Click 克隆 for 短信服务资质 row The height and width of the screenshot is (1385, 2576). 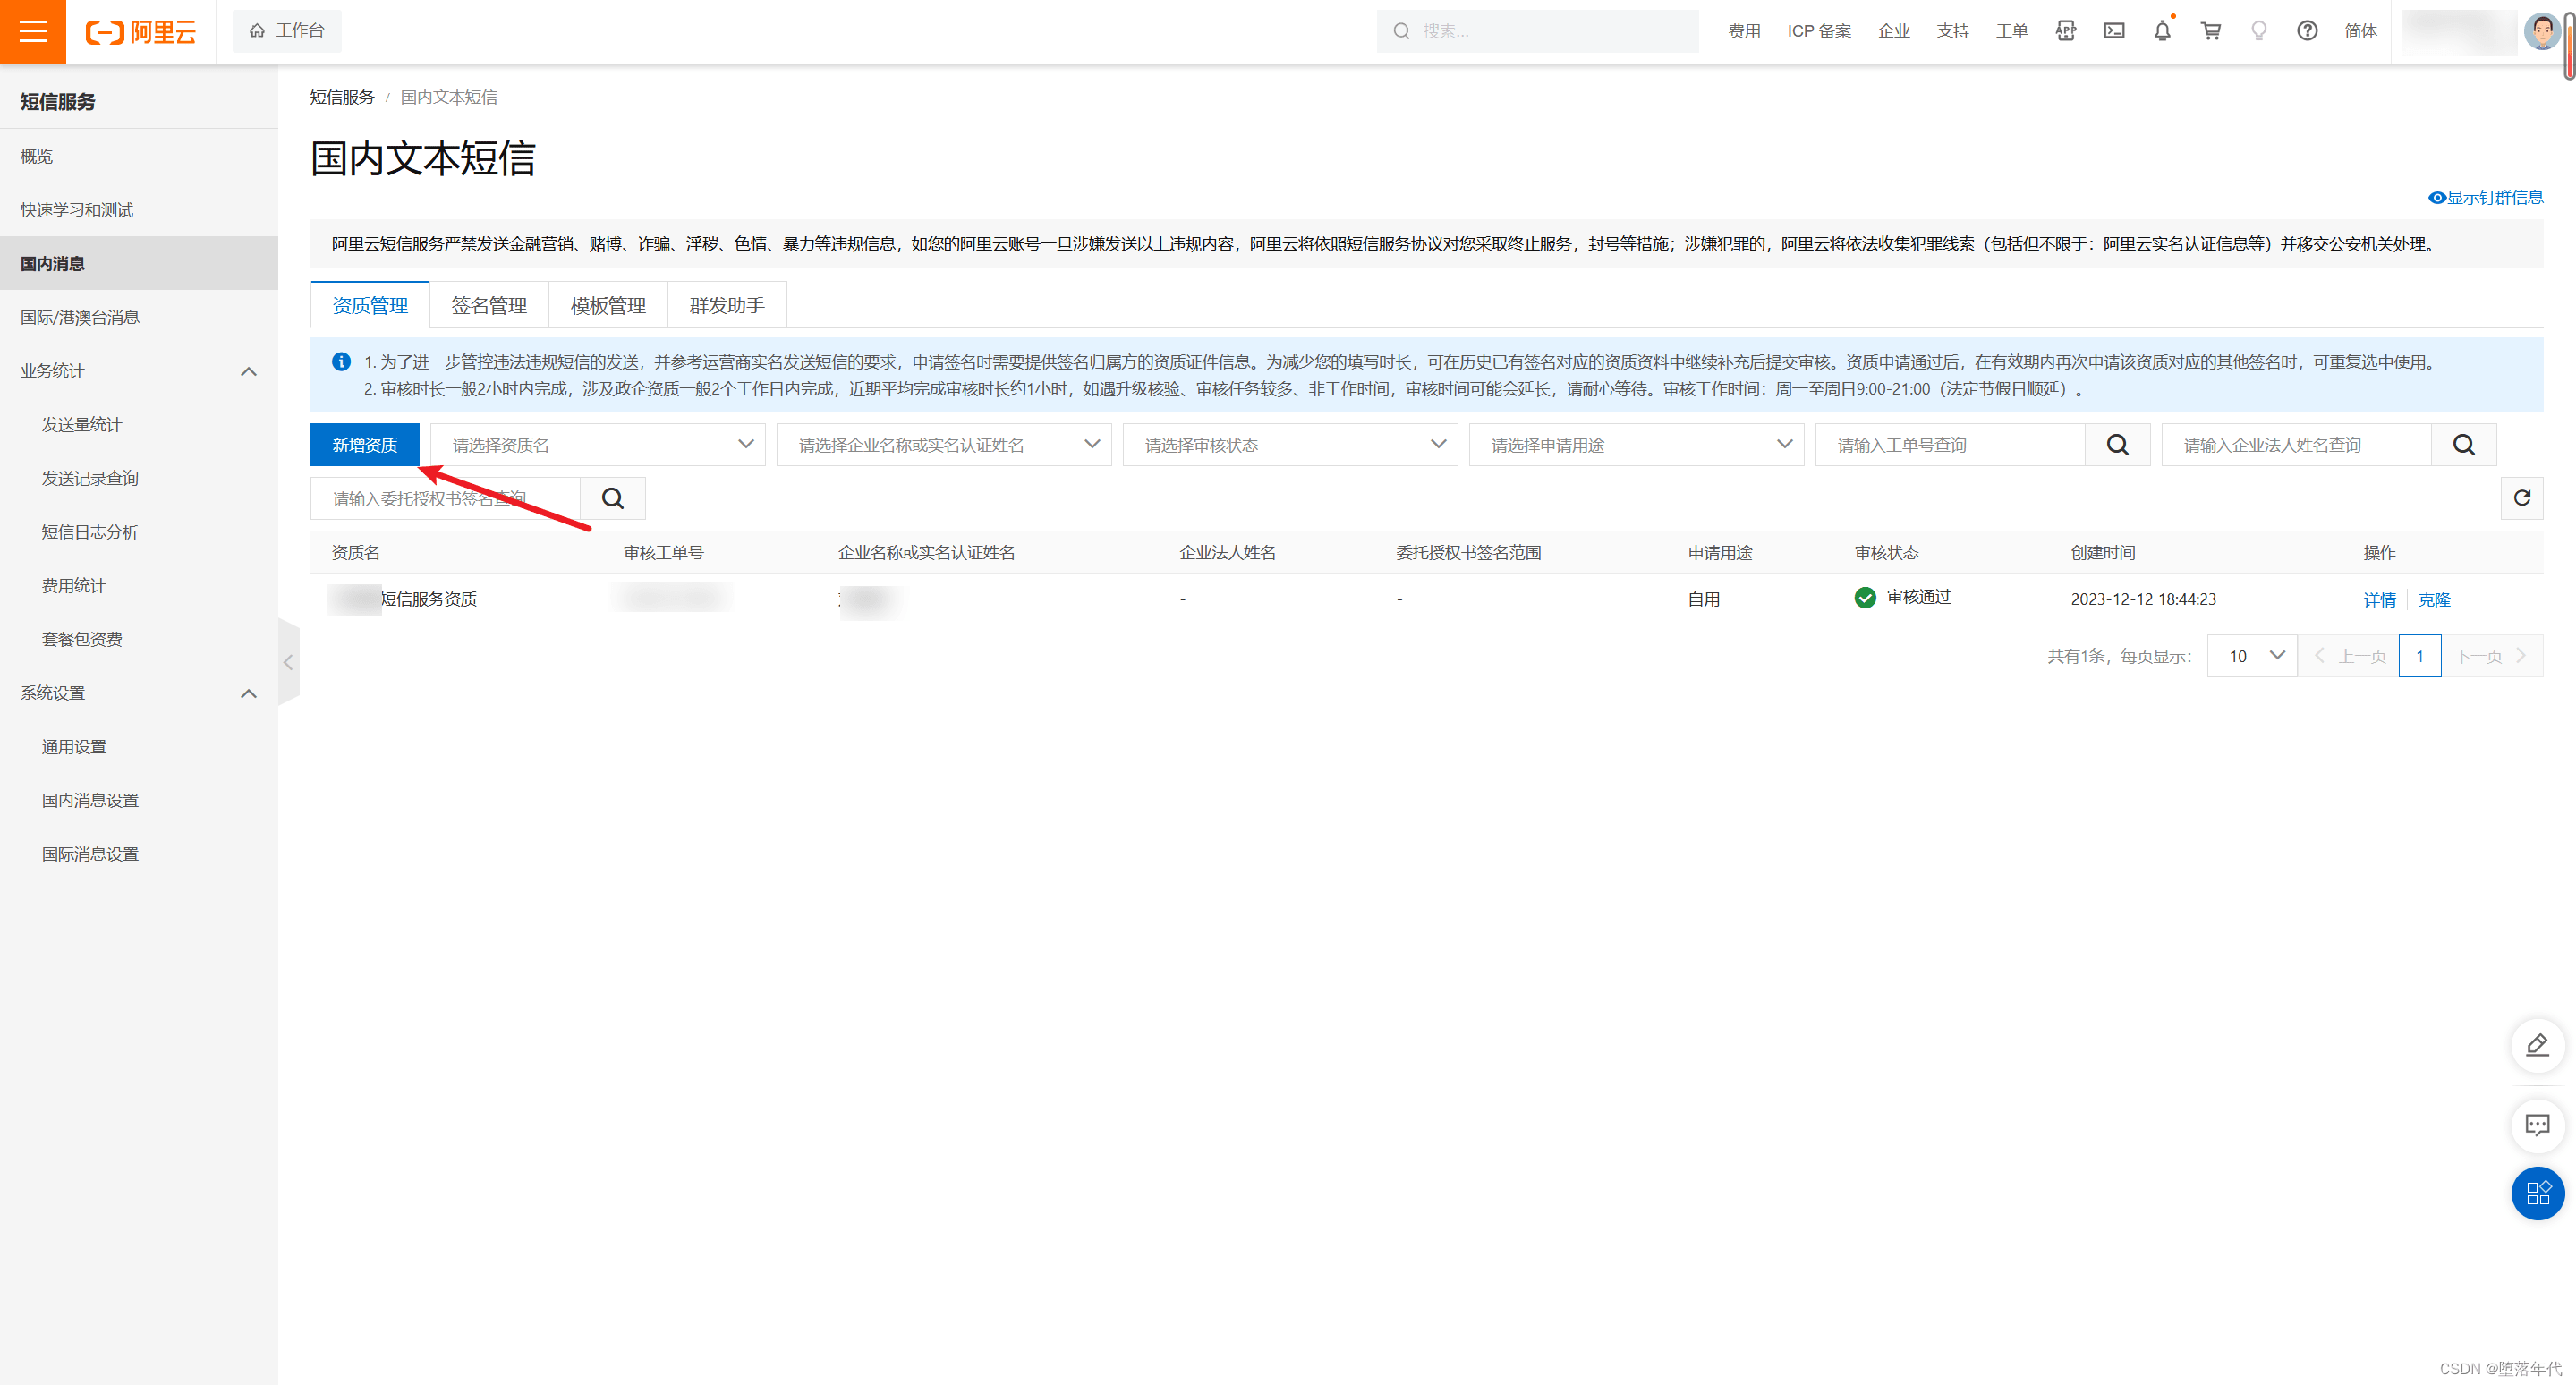pos(2434,600)
